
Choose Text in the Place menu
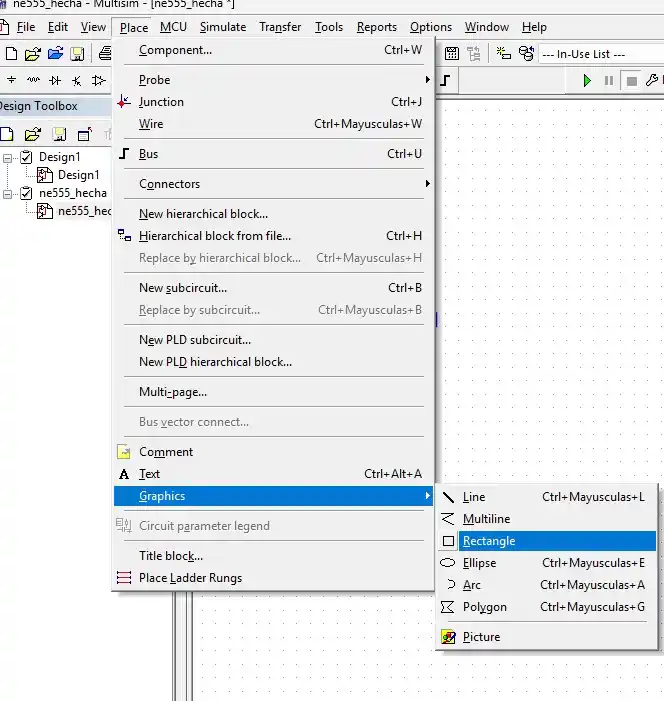tap(273, 474)
